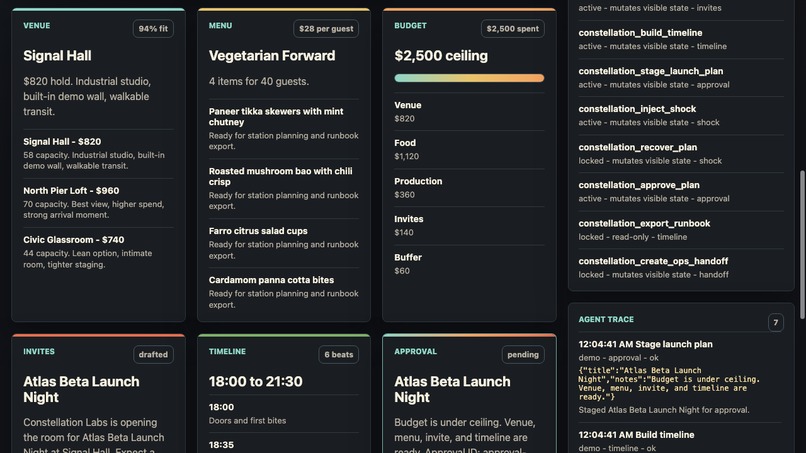
Task: Click Atlas Beta Launch Night in Approval card
Action: (452, 389)
